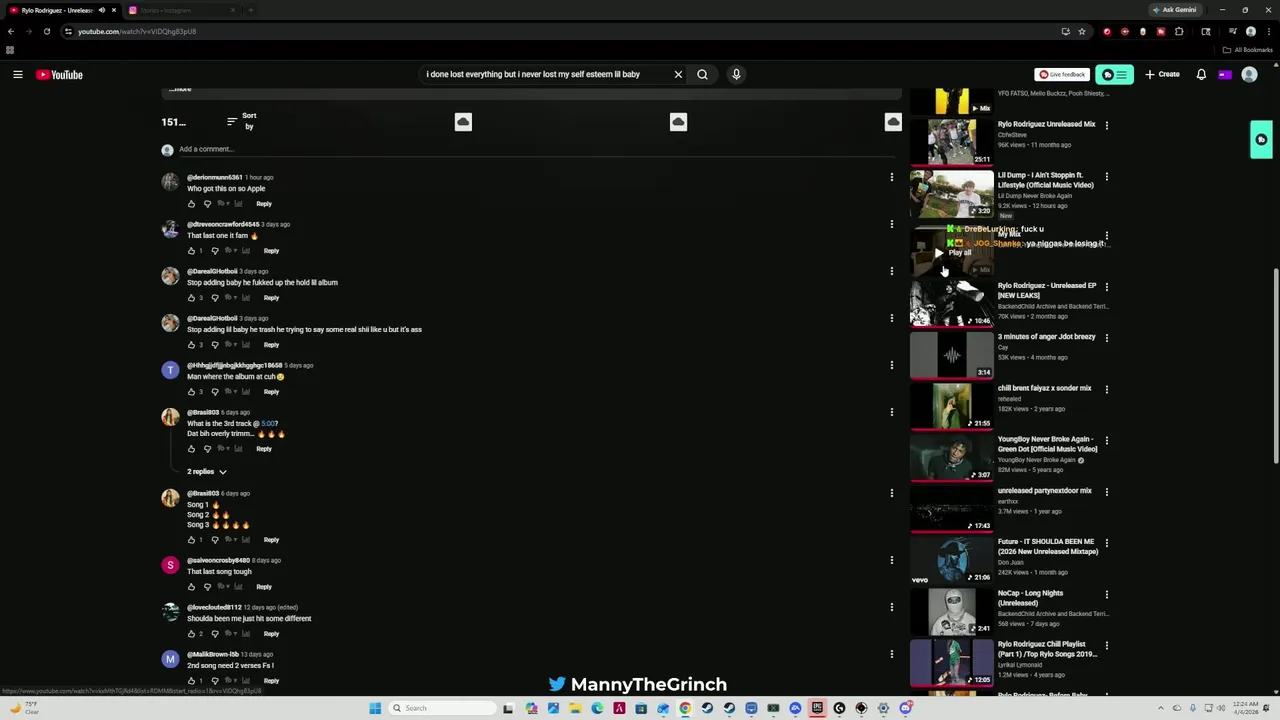Like the 'Man where the album at' comment
The image size is (1280, 720).
(191, 391)
